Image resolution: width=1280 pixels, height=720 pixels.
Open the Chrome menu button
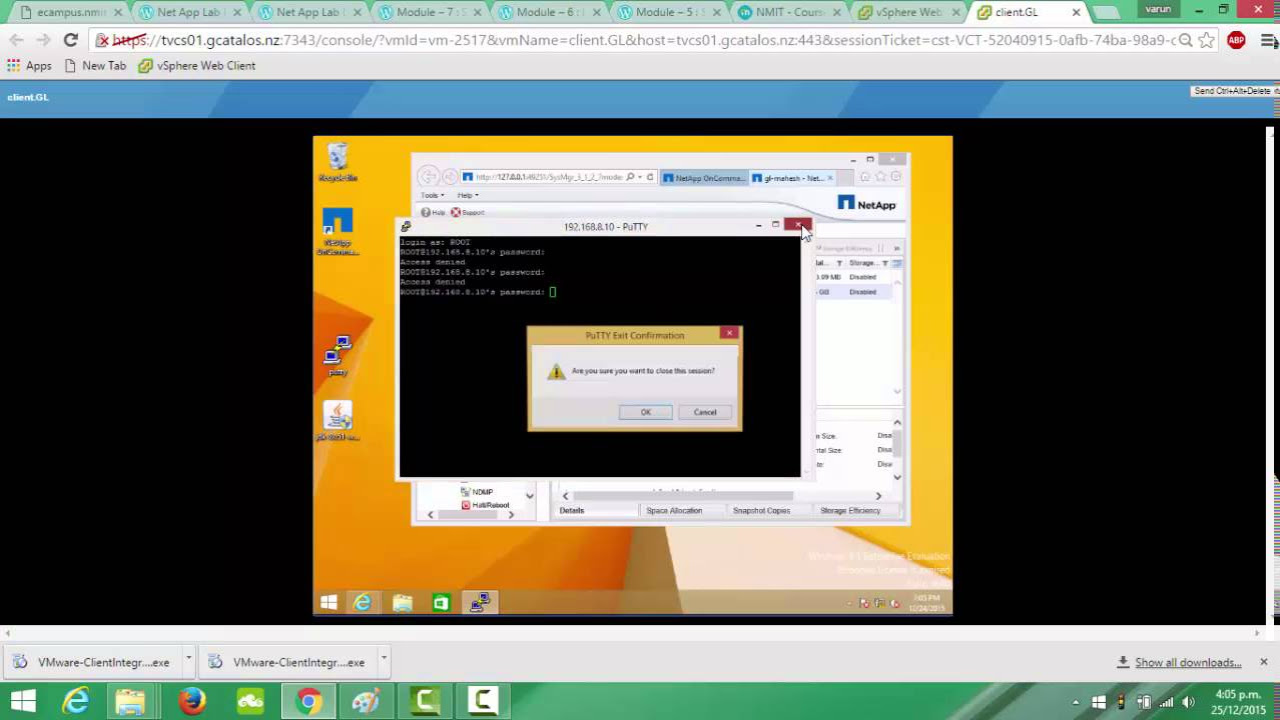[x=1268, y=41]
